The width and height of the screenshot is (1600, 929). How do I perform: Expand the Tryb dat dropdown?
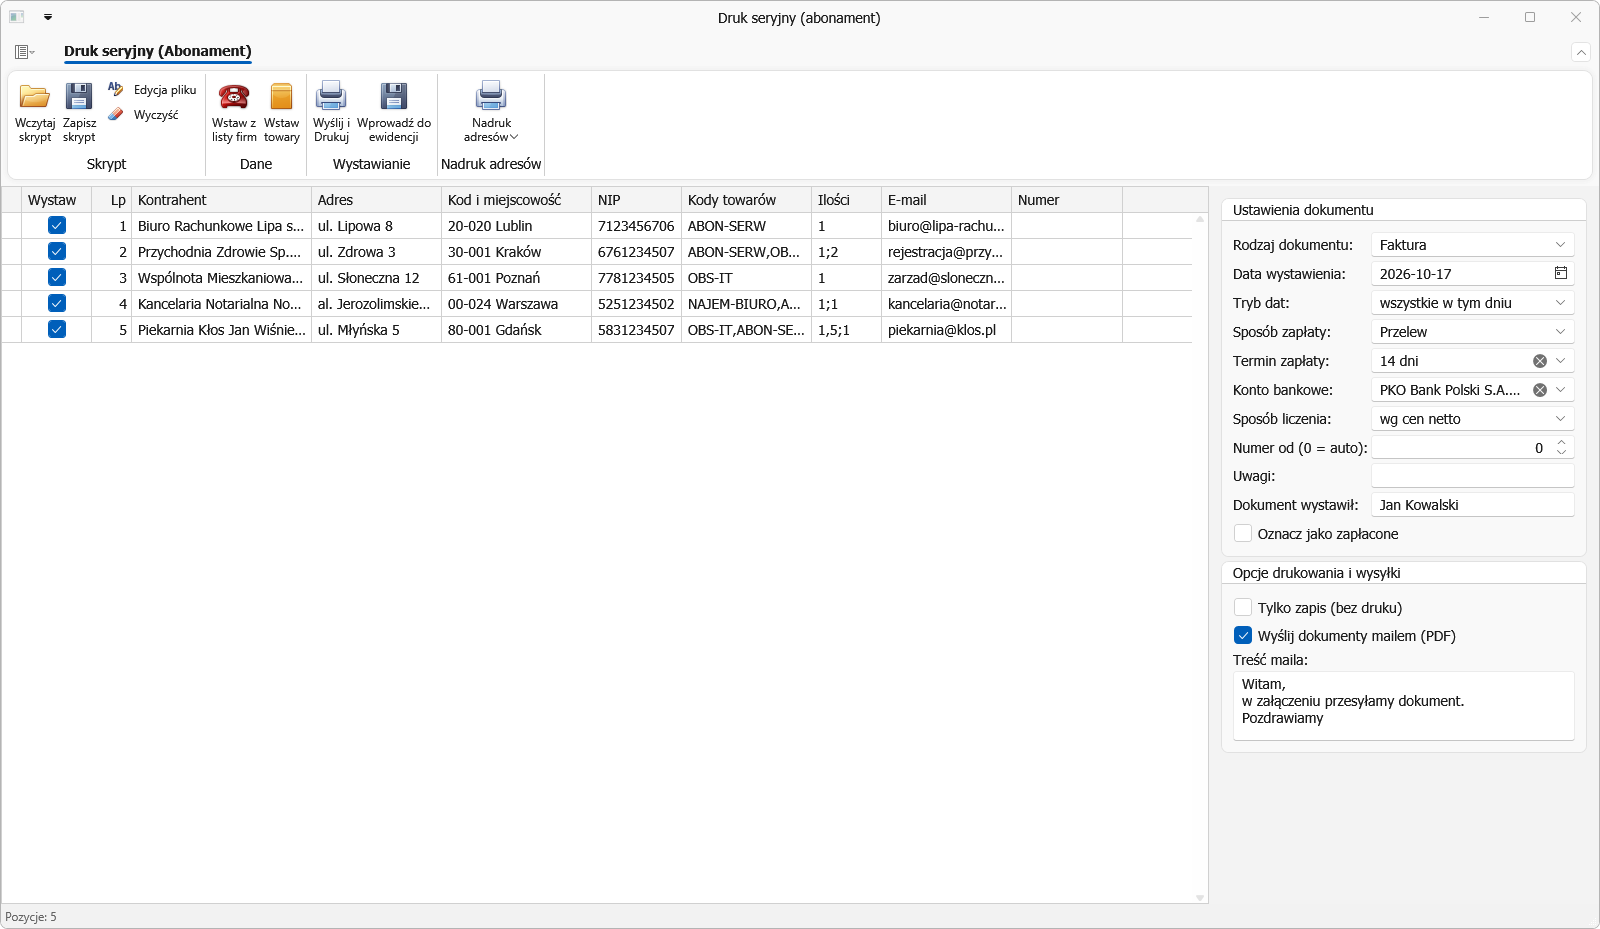click(1560, 303)
